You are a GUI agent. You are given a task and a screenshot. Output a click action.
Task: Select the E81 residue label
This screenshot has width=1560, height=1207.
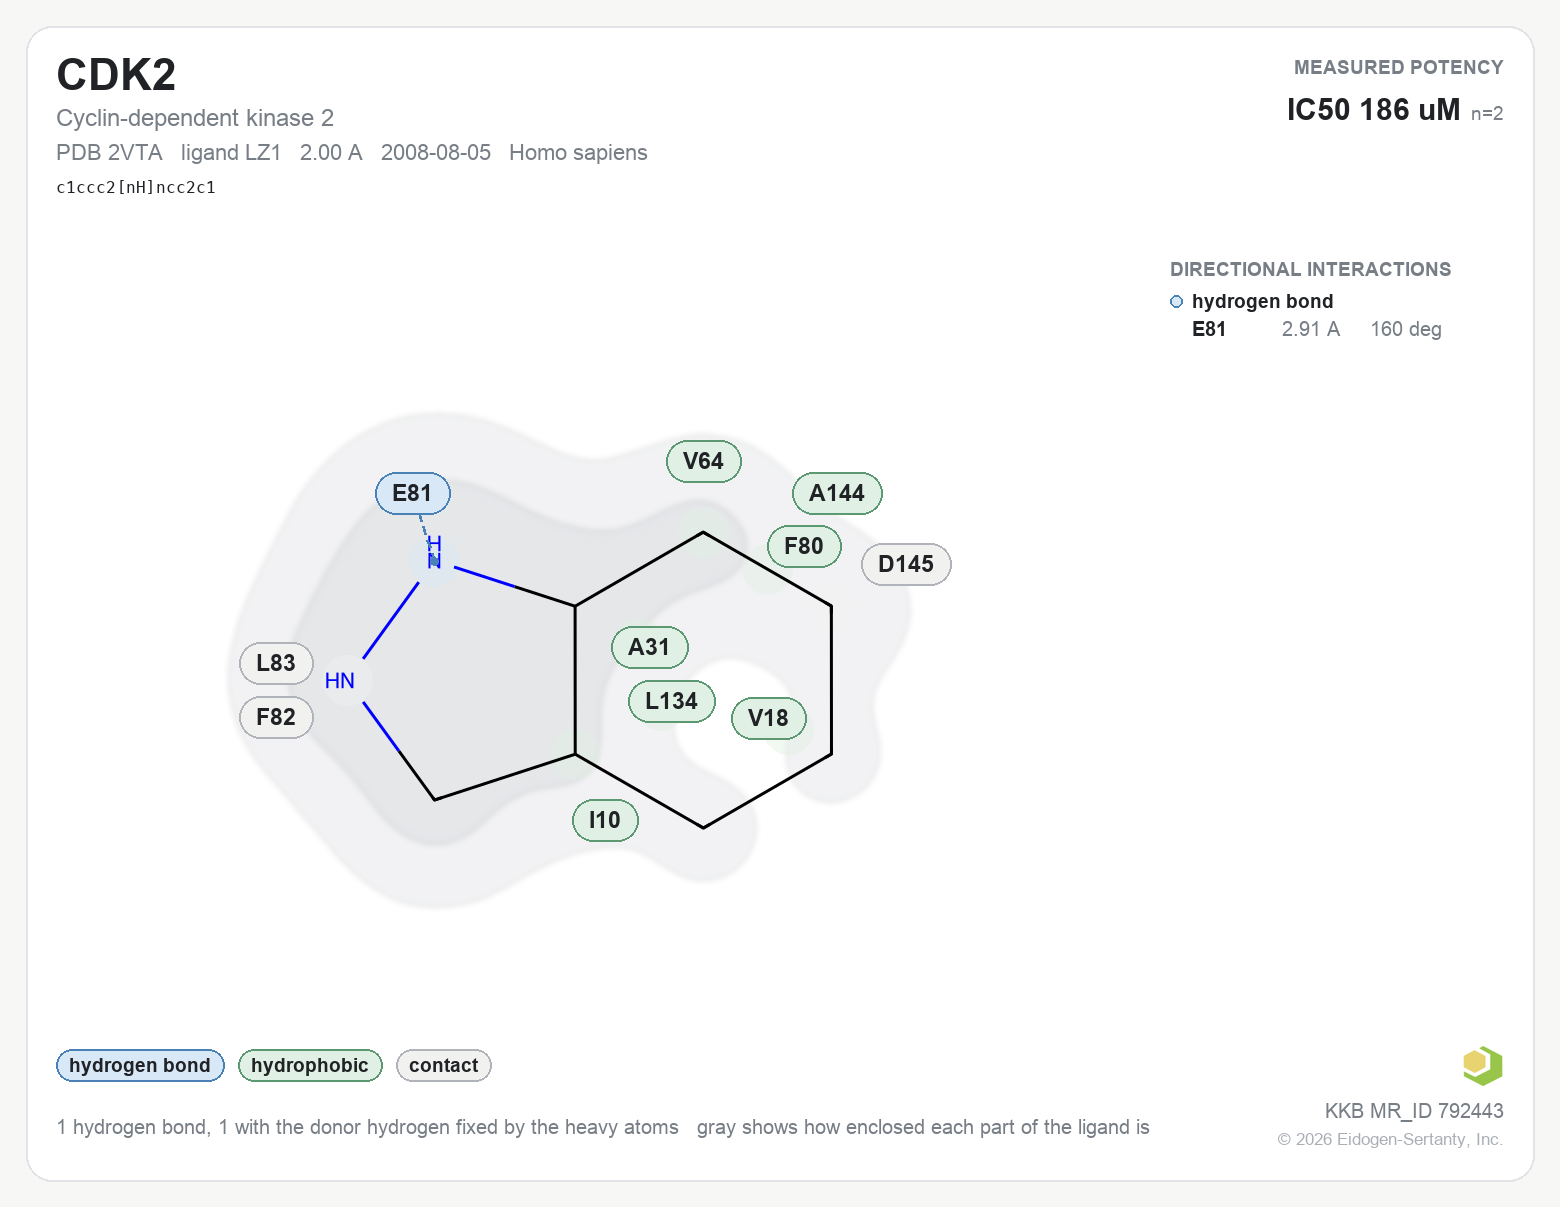tap(413, 493)
